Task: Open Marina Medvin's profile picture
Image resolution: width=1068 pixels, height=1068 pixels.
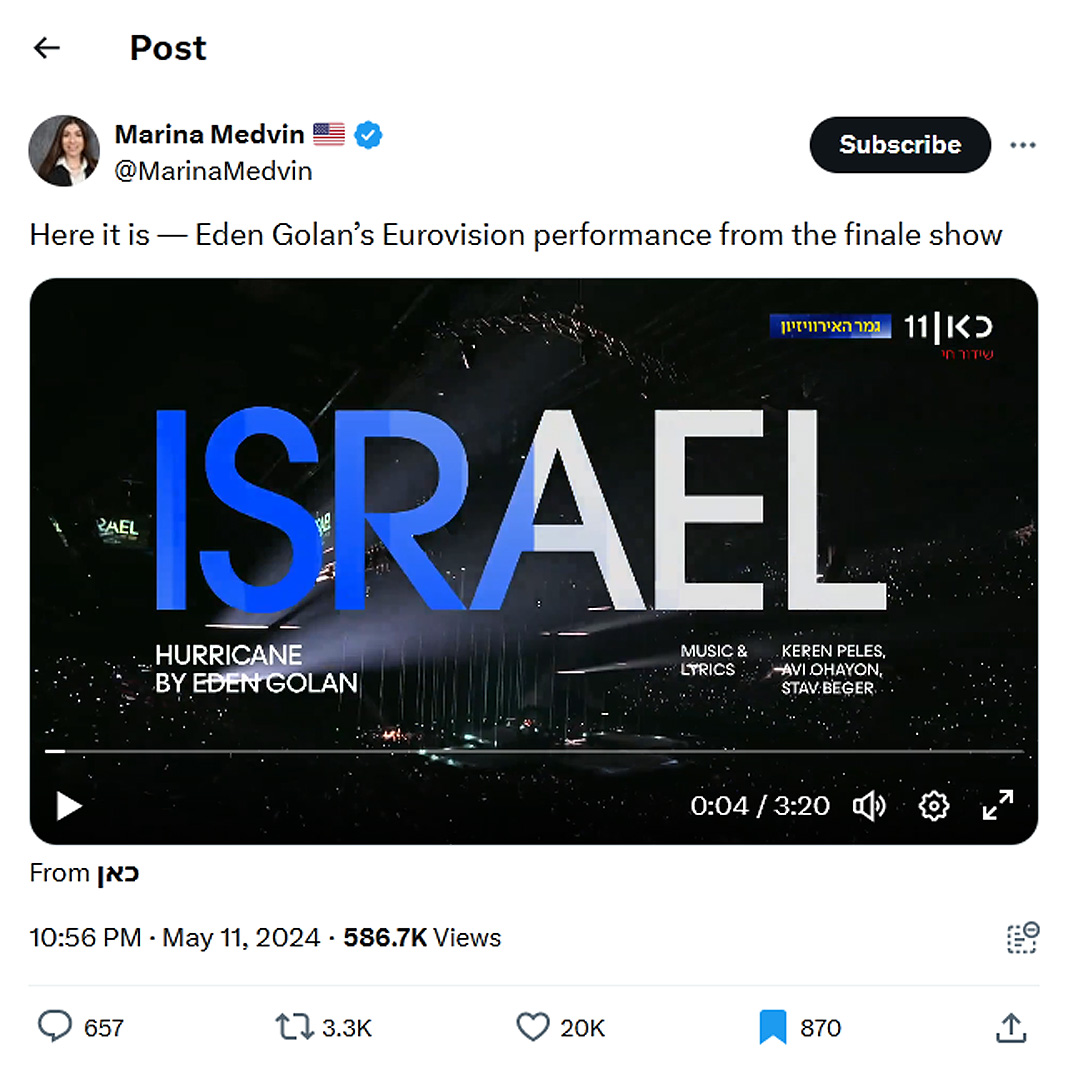Action: (x=64, y=151)
